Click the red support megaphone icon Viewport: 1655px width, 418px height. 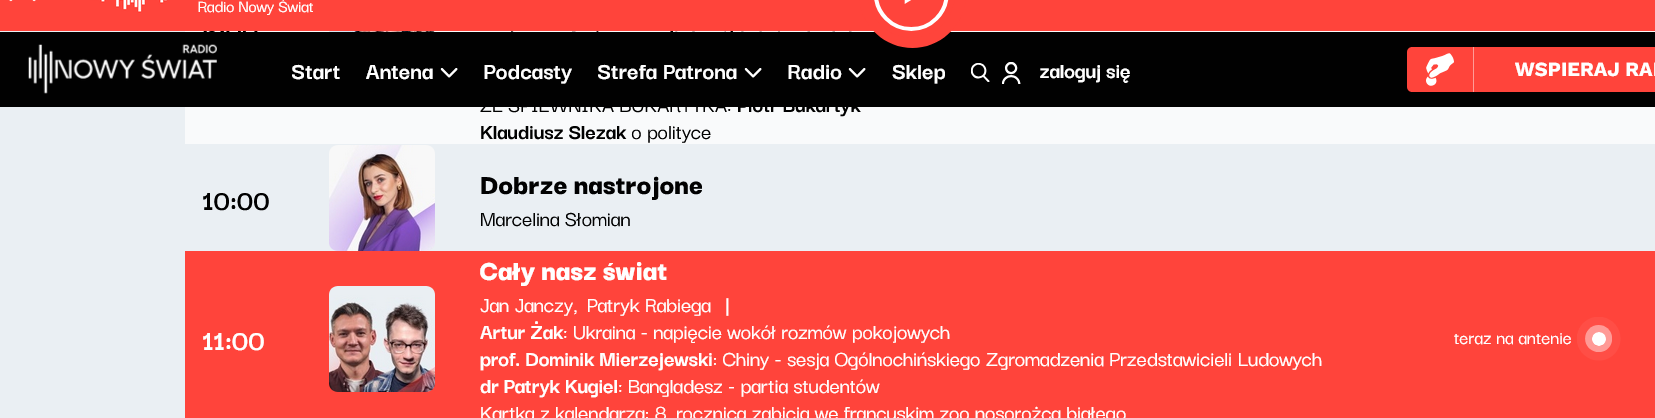click(x=1439, y=70)
